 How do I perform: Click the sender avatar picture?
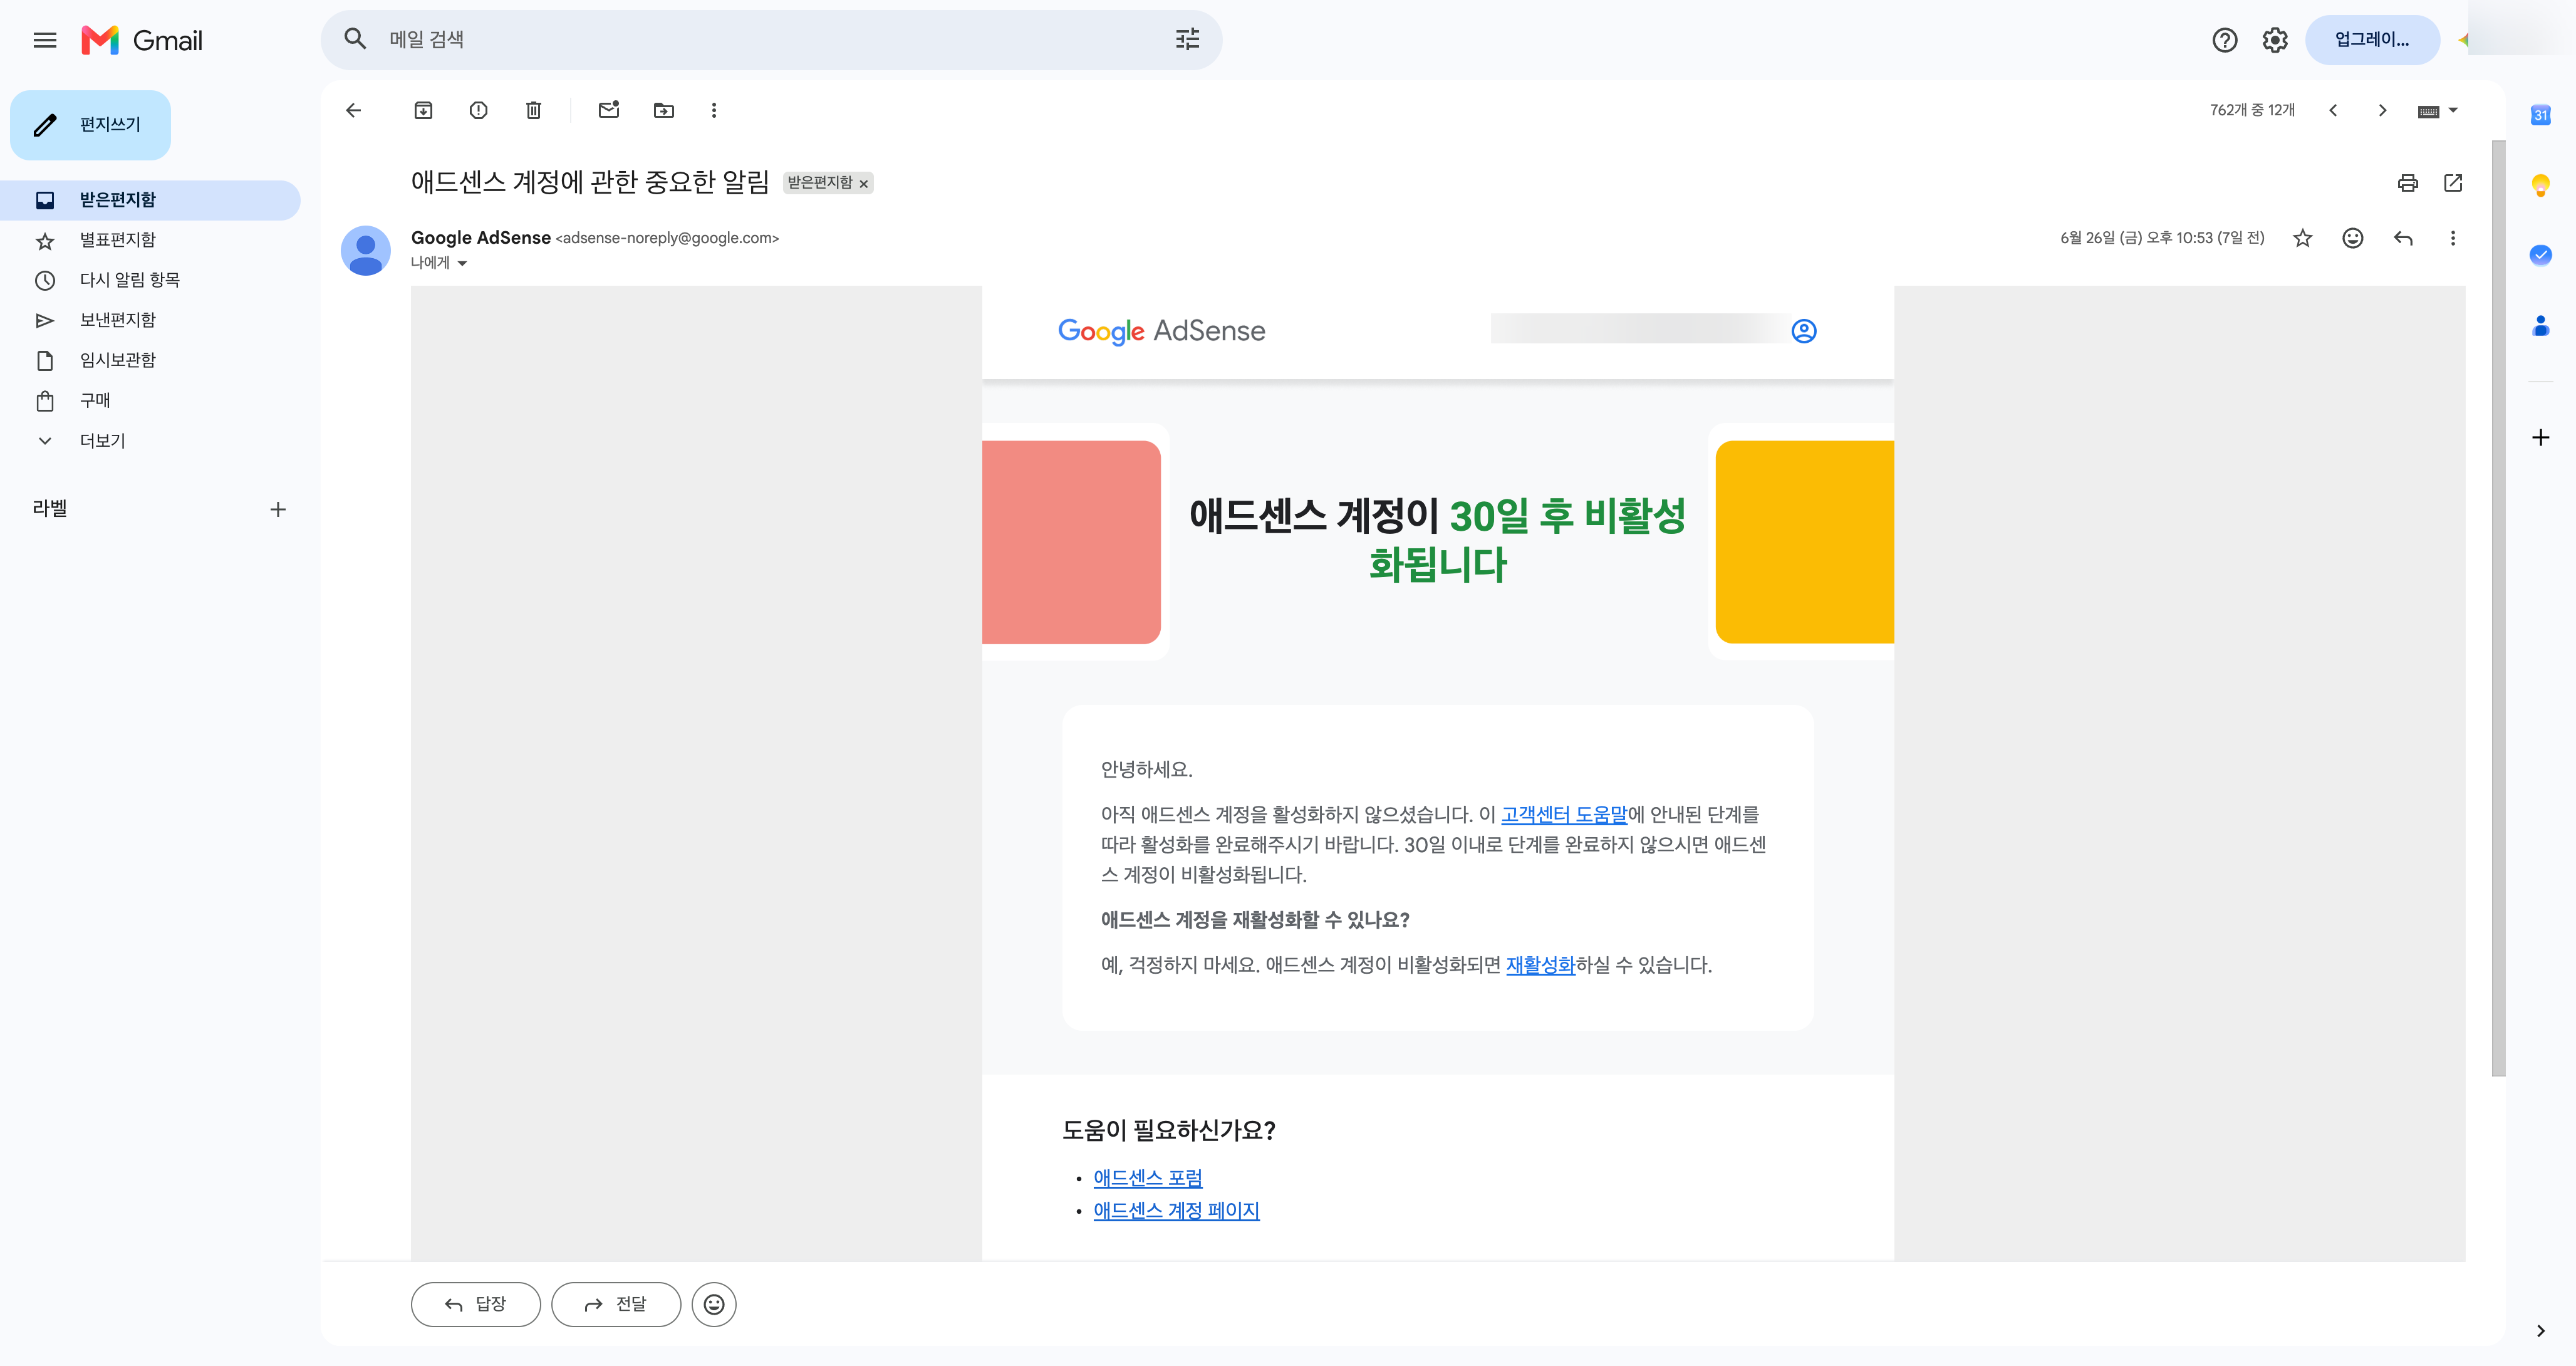[366, 250]
